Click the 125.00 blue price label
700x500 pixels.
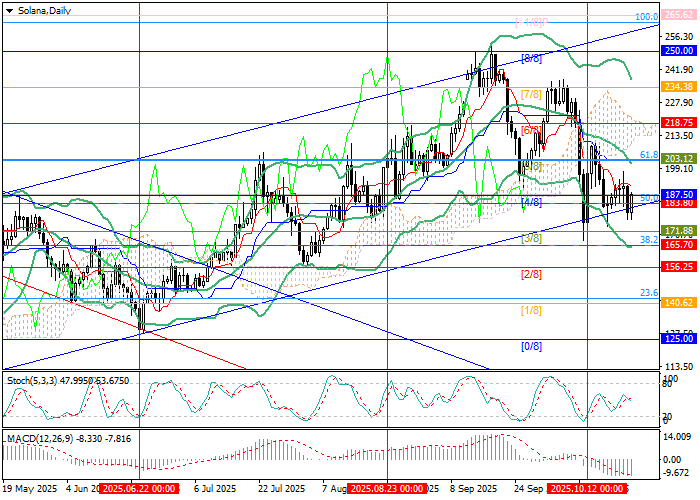[679, 339]
